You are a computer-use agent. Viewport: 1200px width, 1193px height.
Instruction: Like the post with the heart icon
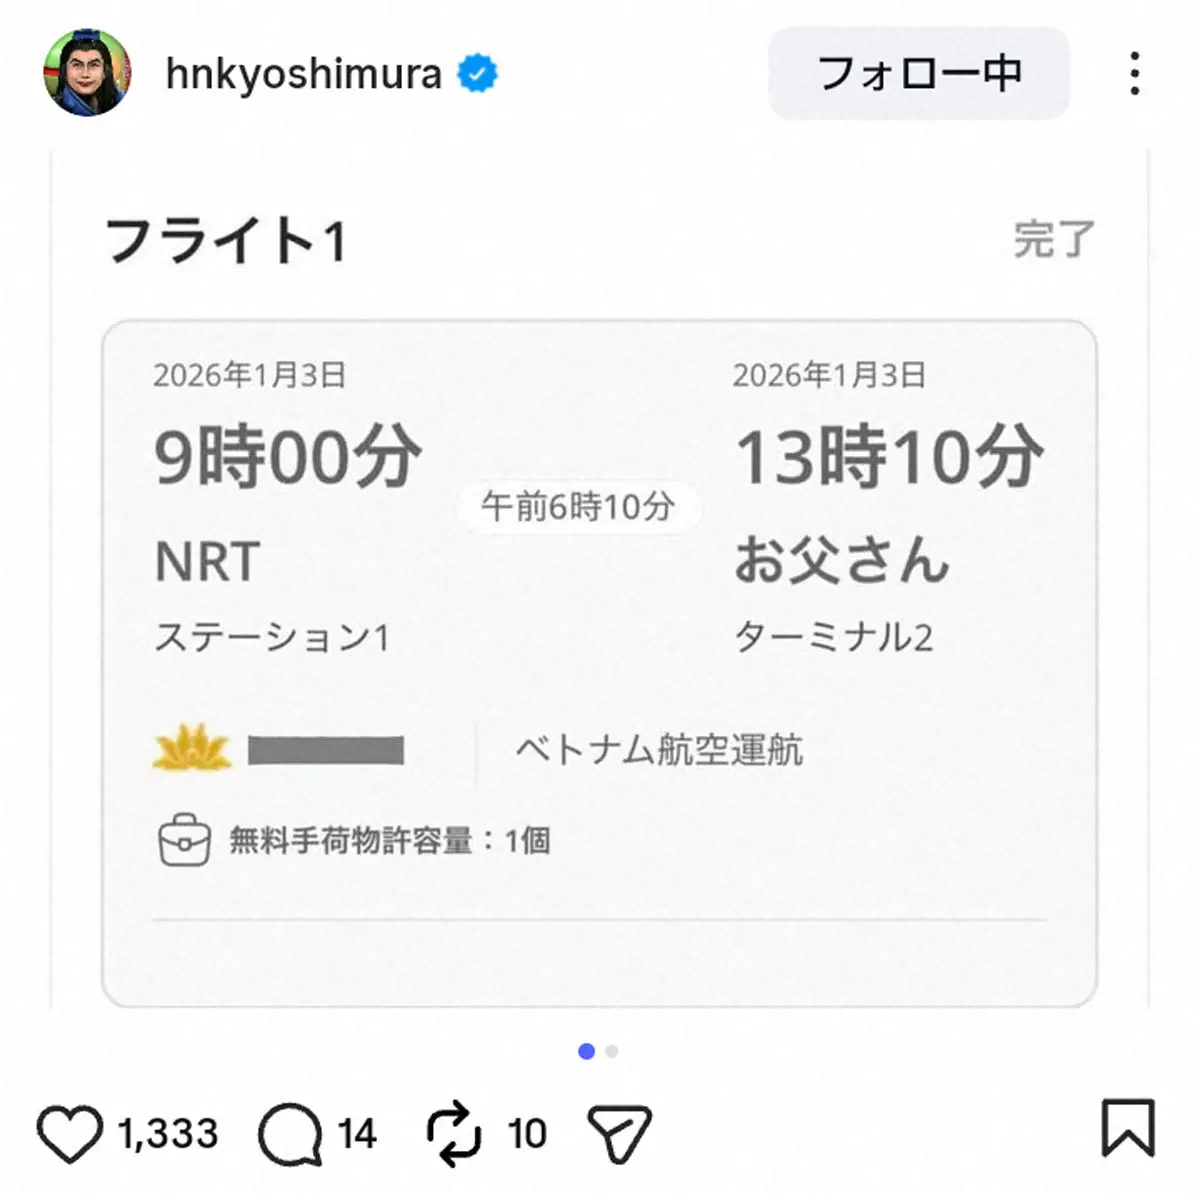tap(70, 1134)
